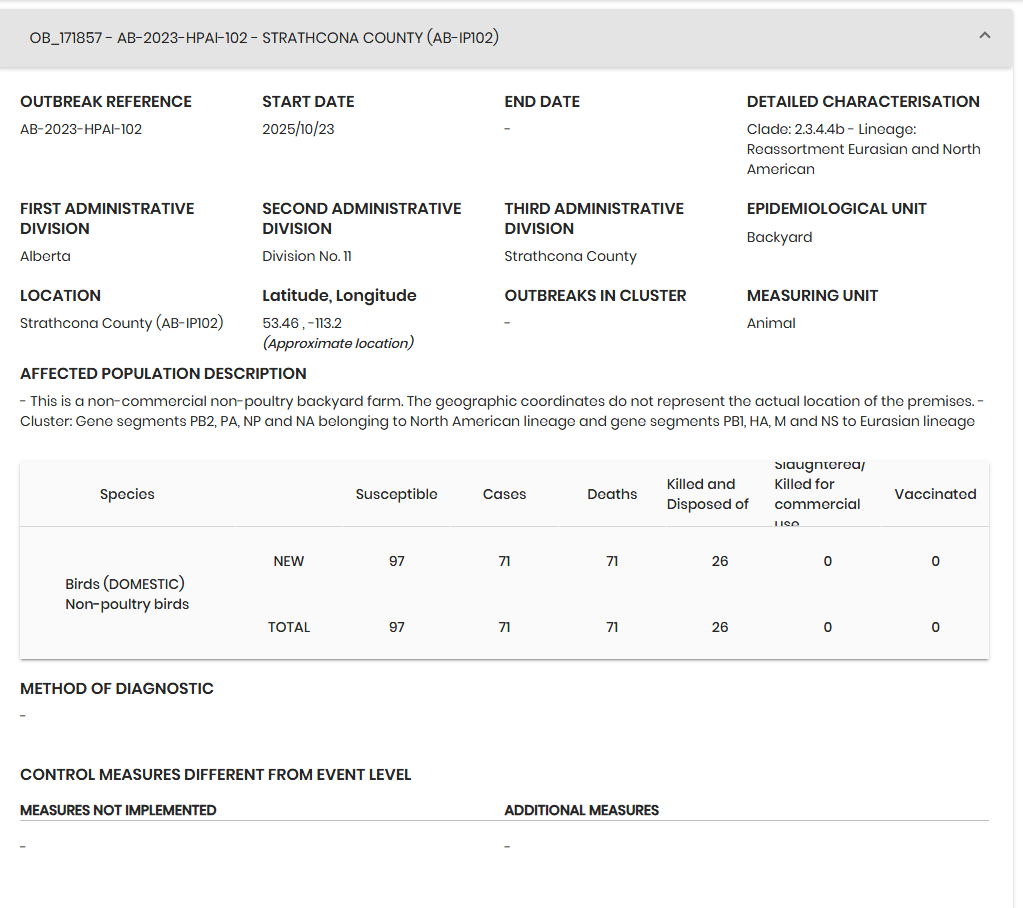Click the Slaughtered/Killed for commercial use header
Image resolution: width=1023 pixels, height=908 pixels.
coord(818,494)
